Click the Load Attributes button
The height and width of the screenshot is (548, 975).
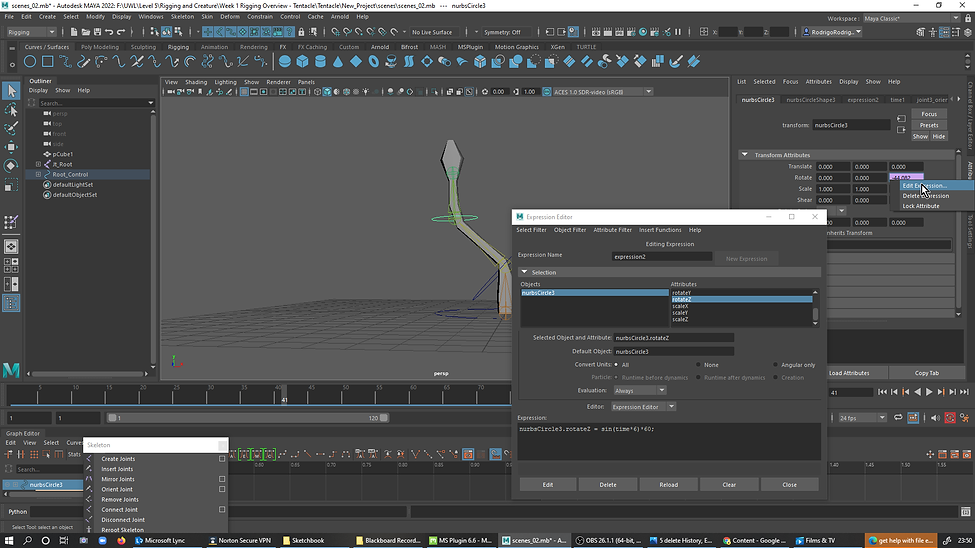[849, 373]
